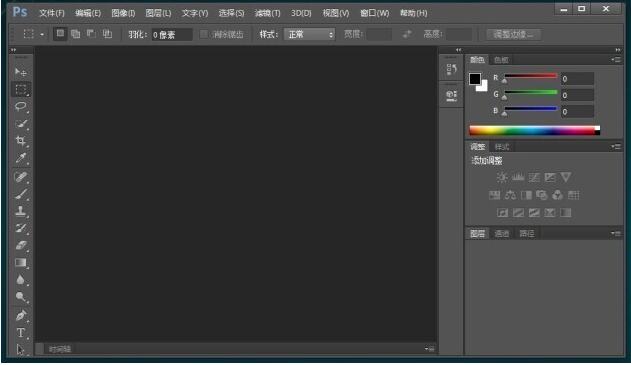Image resolution: width=631 pixels, height=365 pixels.
Task: Choose Subtract from Selection mode
Action: [x=91, y=34]
